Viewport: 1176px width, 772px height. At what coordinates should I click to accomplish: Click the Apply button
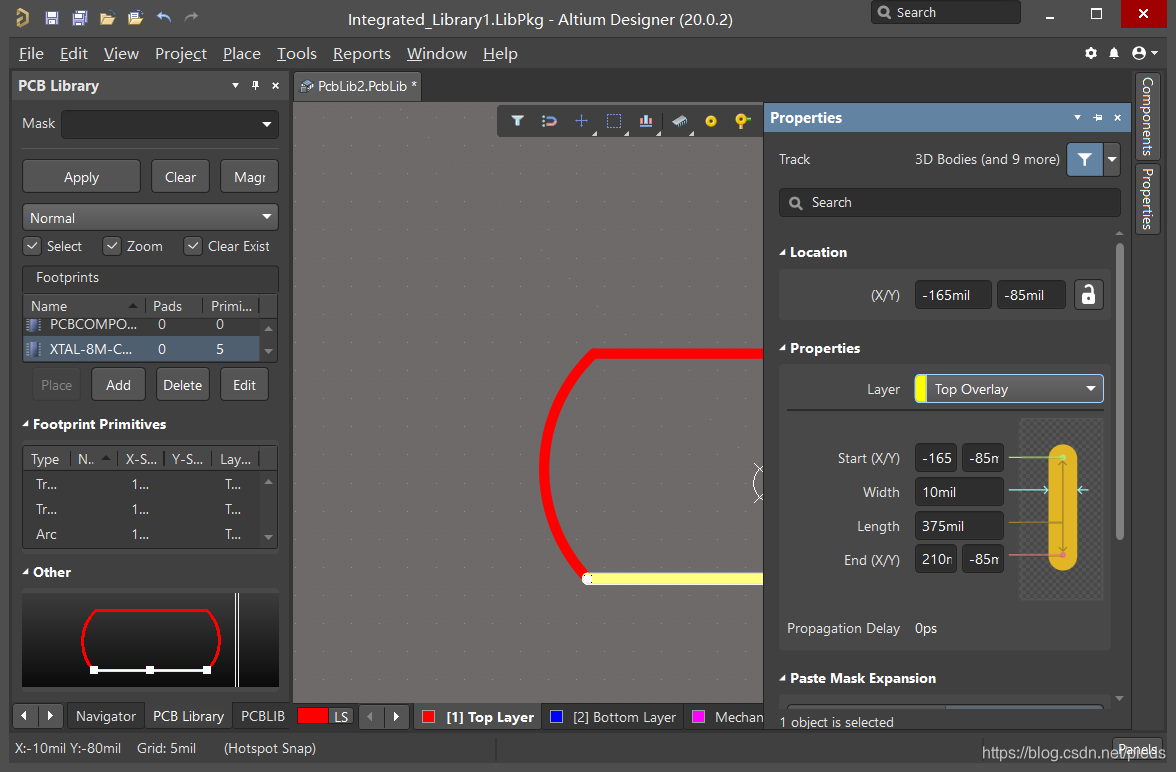(81, 177)
